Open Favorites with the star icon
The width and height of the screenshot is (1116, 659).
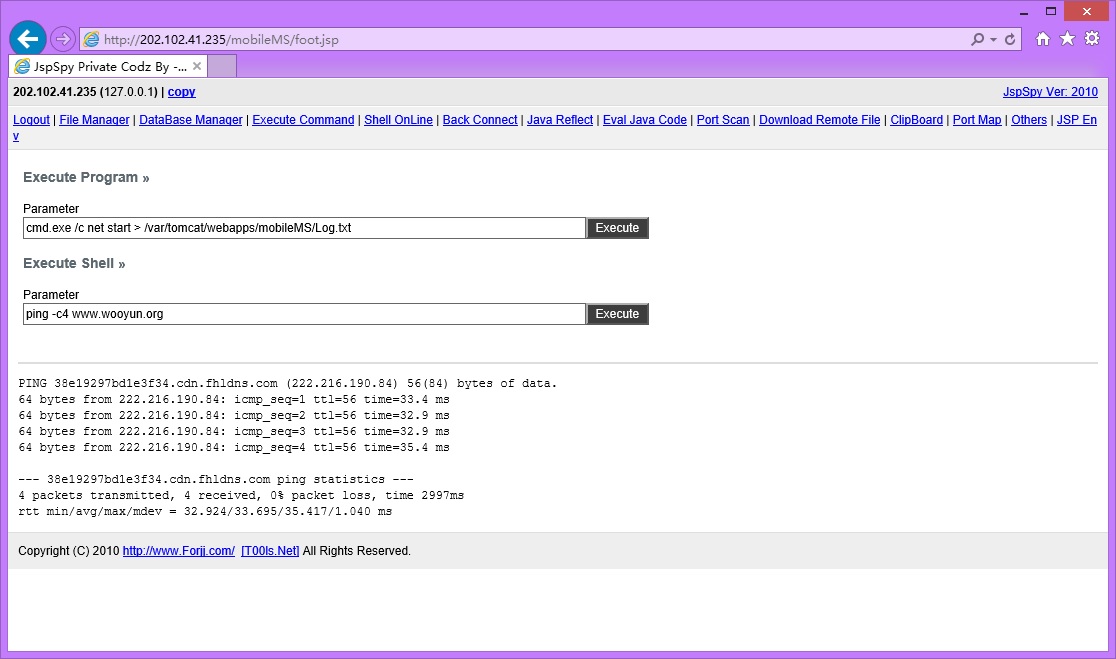pyautogui.click(x=1068, y=38)
